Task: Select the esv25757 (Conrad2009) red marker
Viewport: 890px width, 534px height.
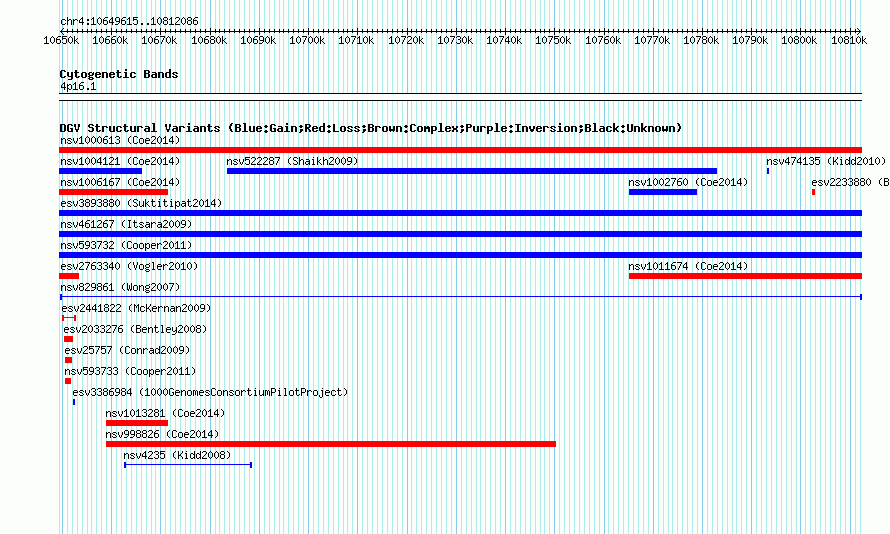Action: pos(69,360)
